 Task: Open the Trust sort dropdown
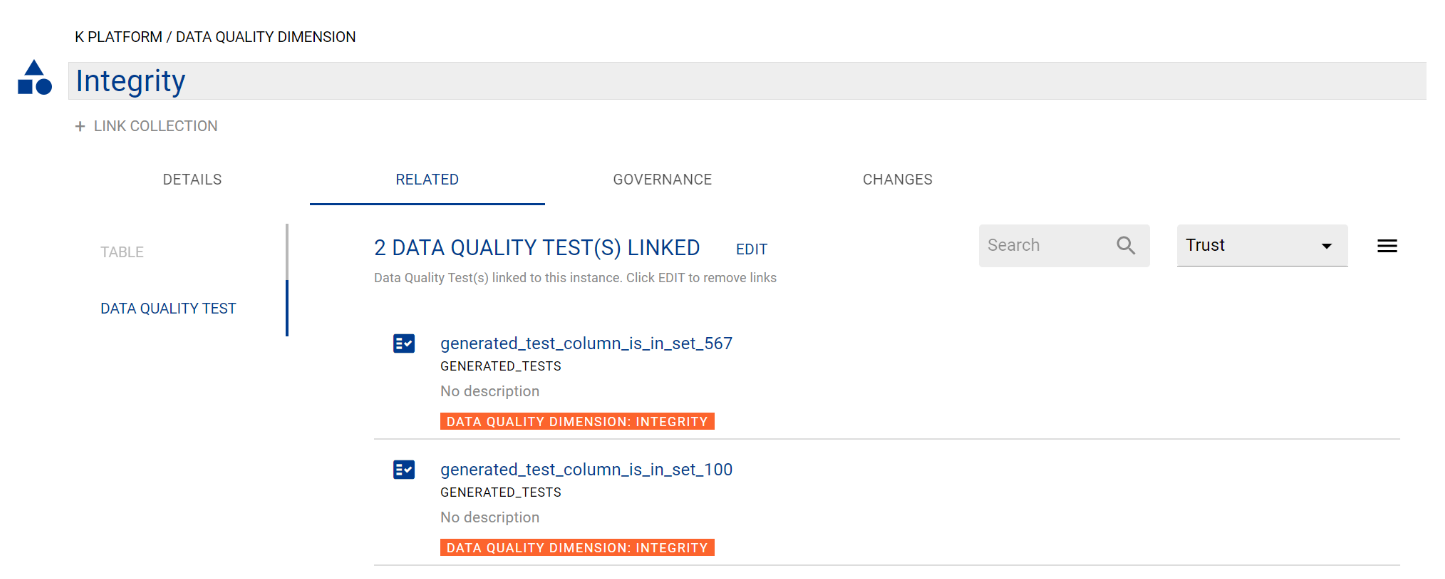[x=1260, y=246]
